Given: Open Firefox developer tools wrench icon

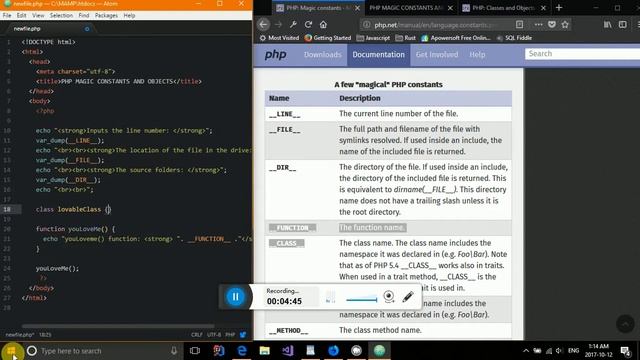Looking at the screenshot, I should click(x=293, y=24).
